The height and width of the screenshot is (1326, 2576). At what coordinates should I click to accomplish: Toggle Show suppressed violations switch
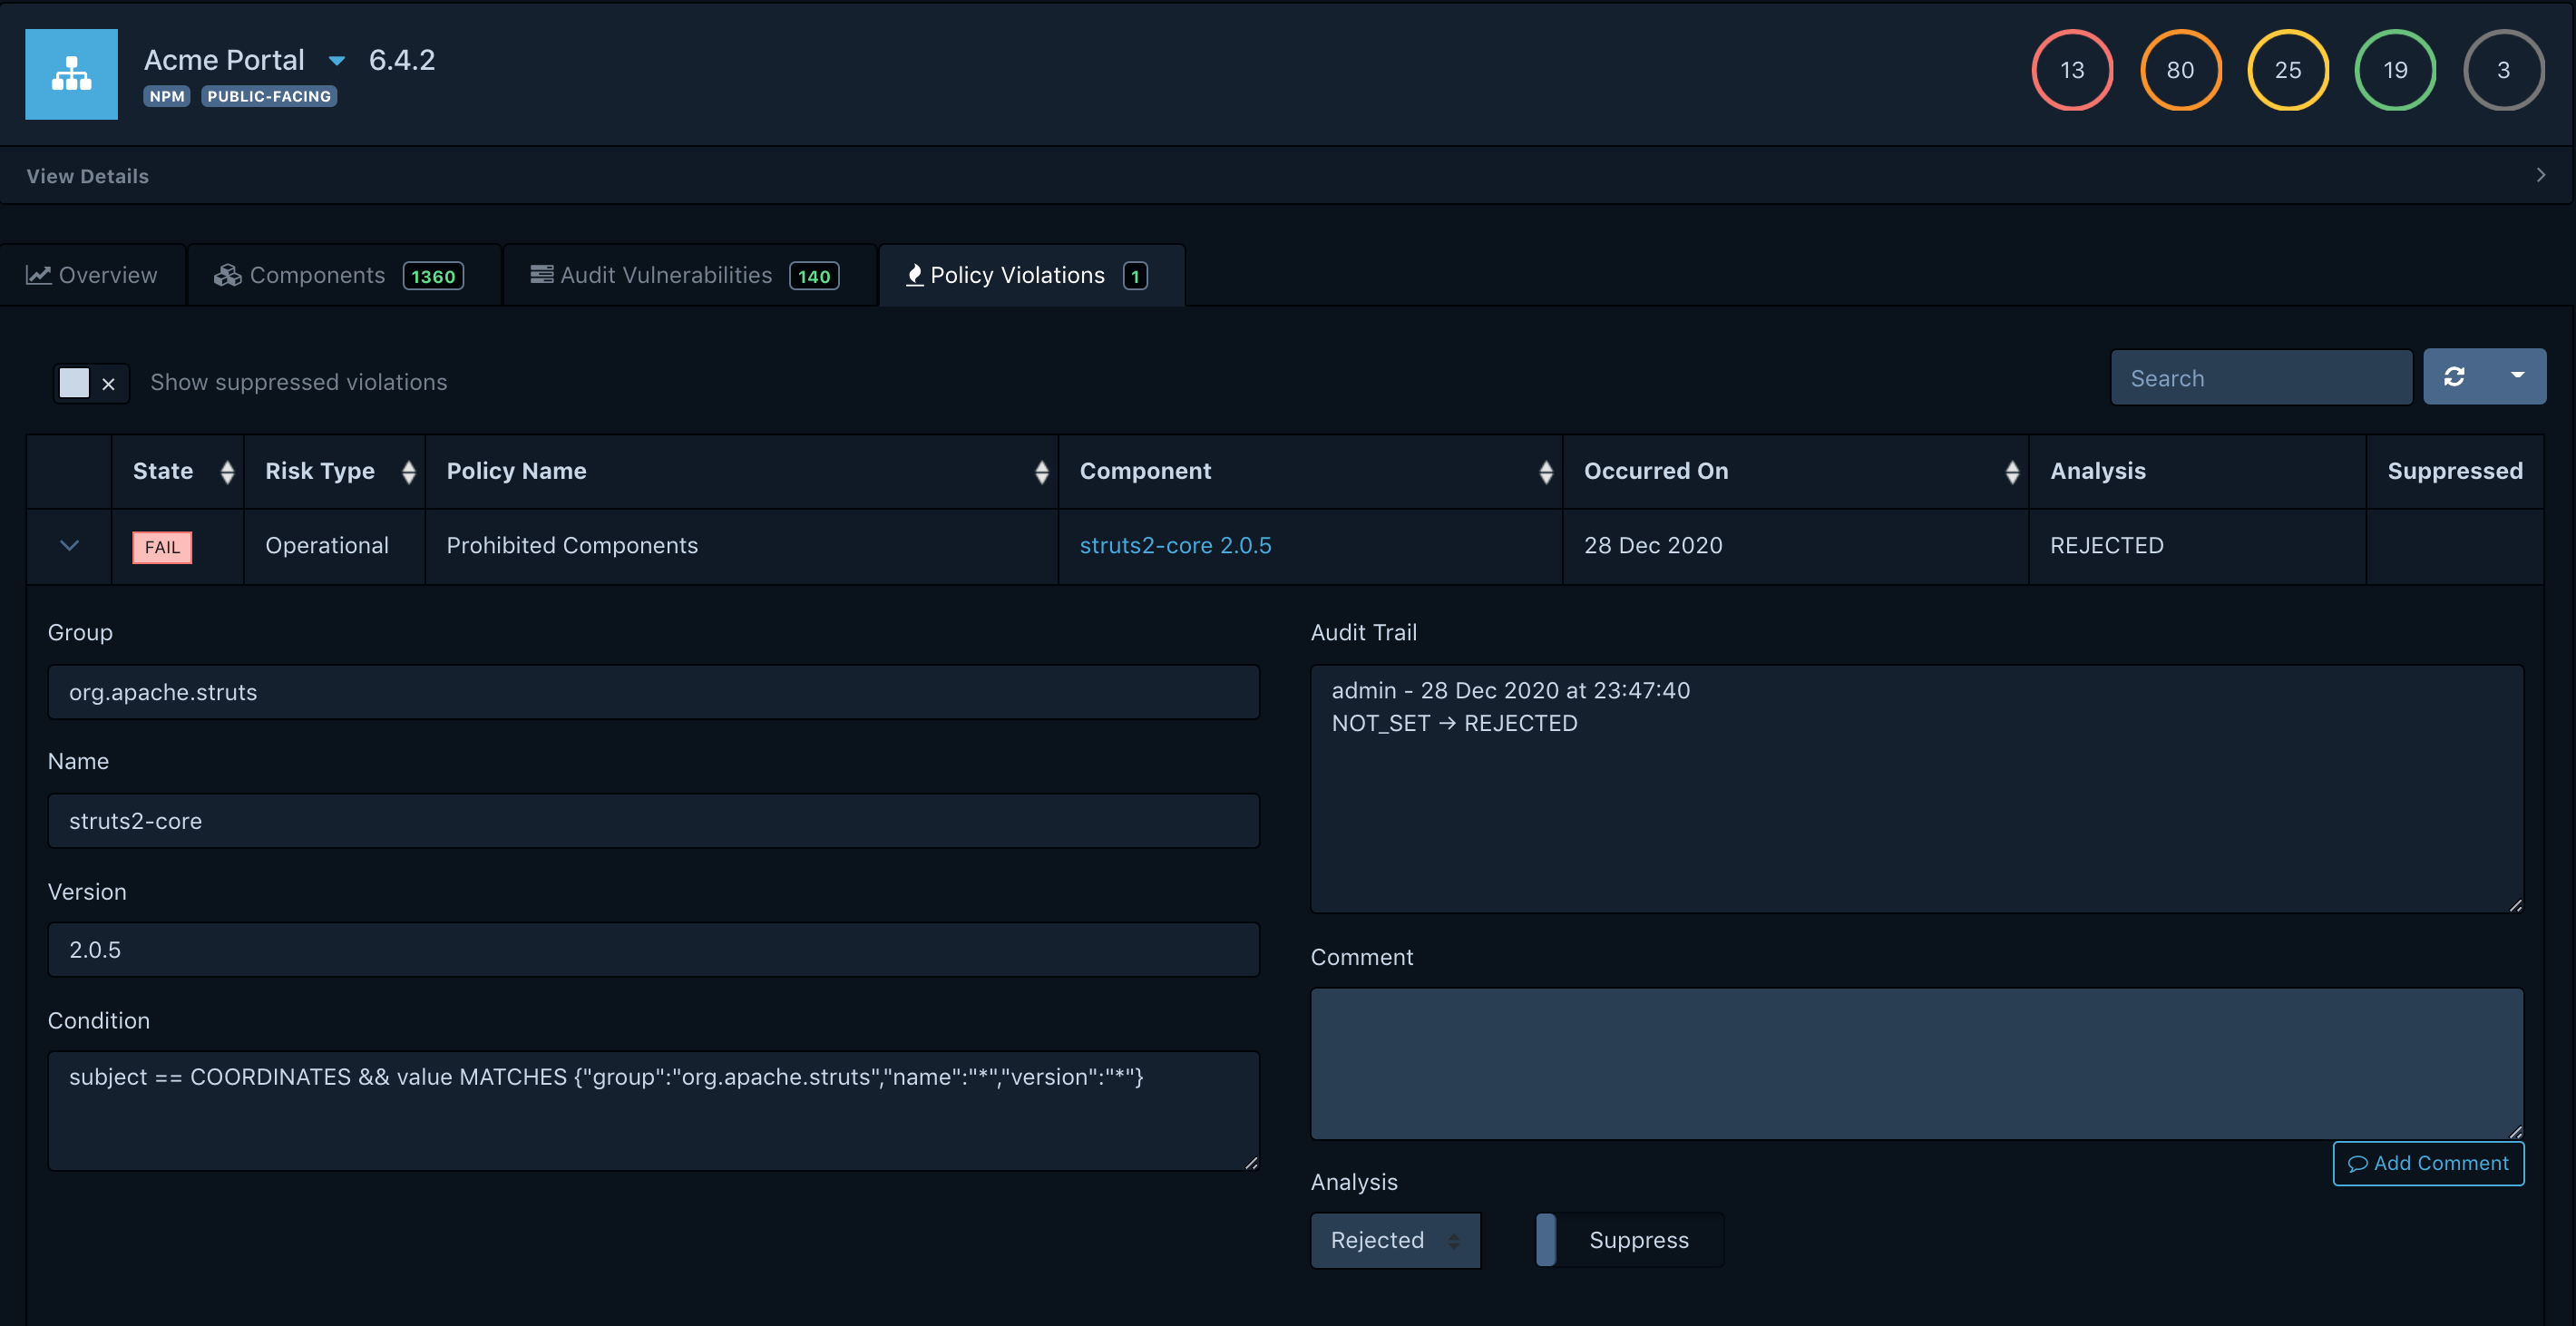pos(90,383)
